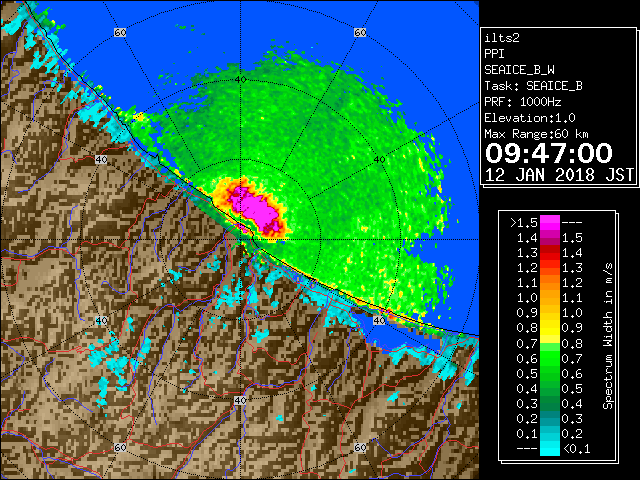Click the '40' ring label due south of the radar
This screenshot has width=640, height=480.
point(240,400)
